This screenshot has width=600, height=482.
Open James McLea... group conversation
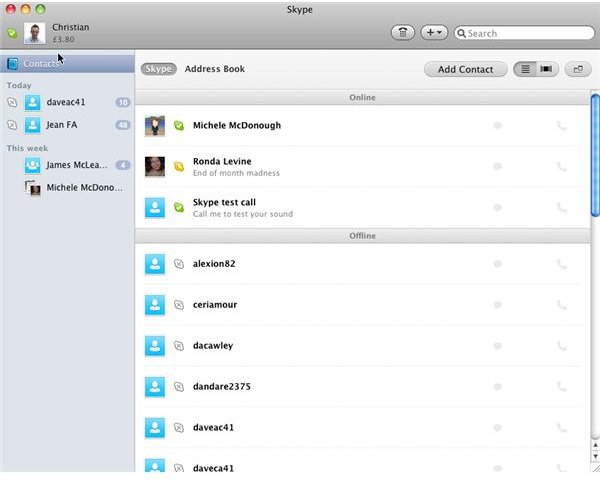click(67, 165)
